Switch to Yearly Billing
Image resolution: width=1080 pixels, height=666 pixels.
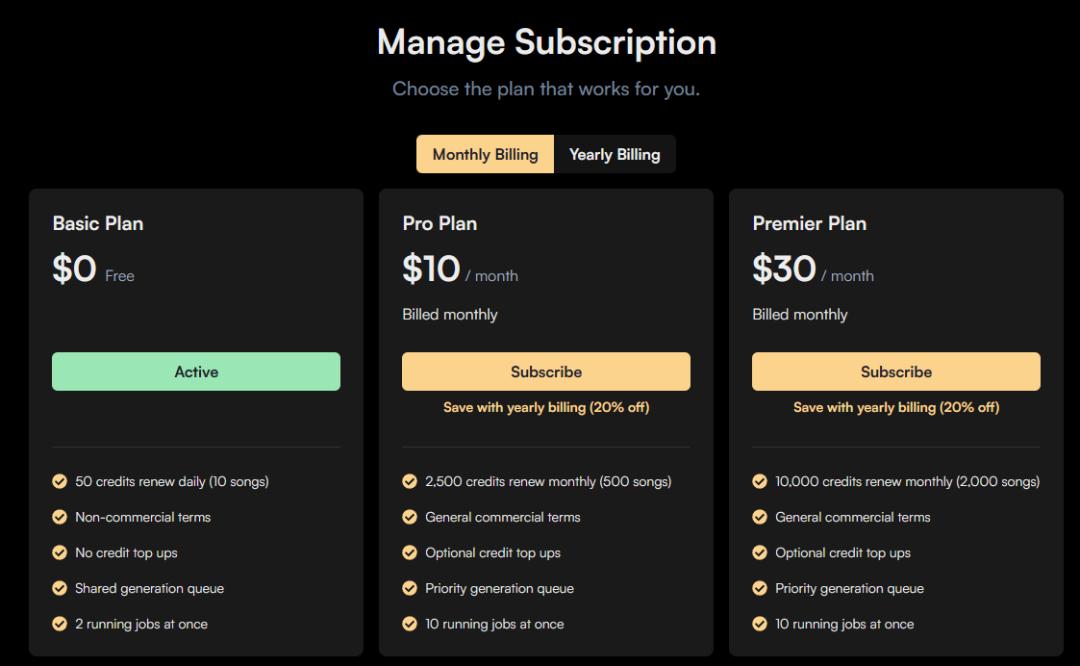coord(614,154)
